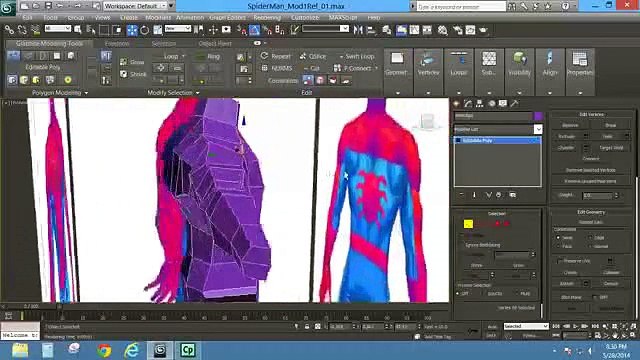
Task: Open the Customize menu
Action: (x=305, y=18)
